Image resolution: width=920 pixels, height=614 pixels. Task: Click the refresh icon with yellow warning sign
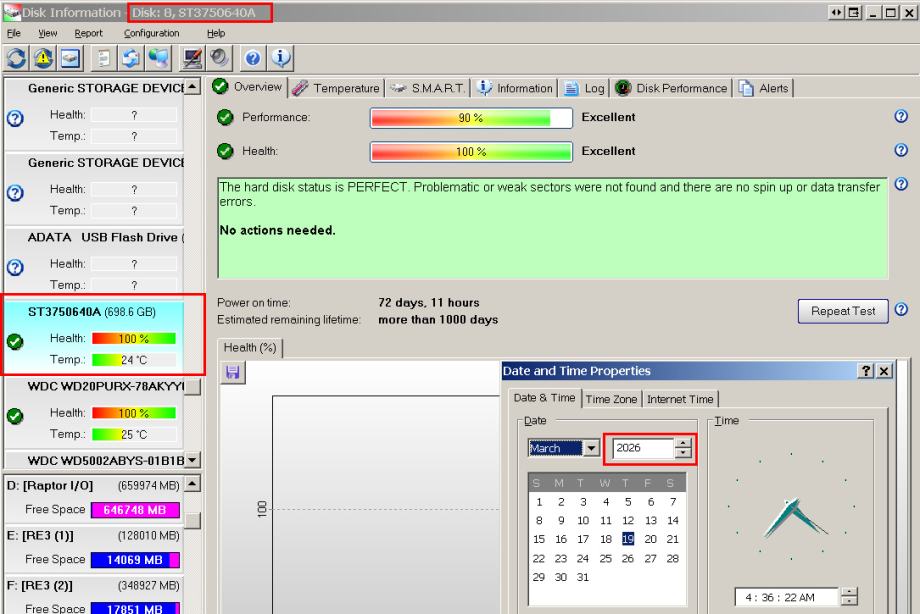click(x=43, y=58)
